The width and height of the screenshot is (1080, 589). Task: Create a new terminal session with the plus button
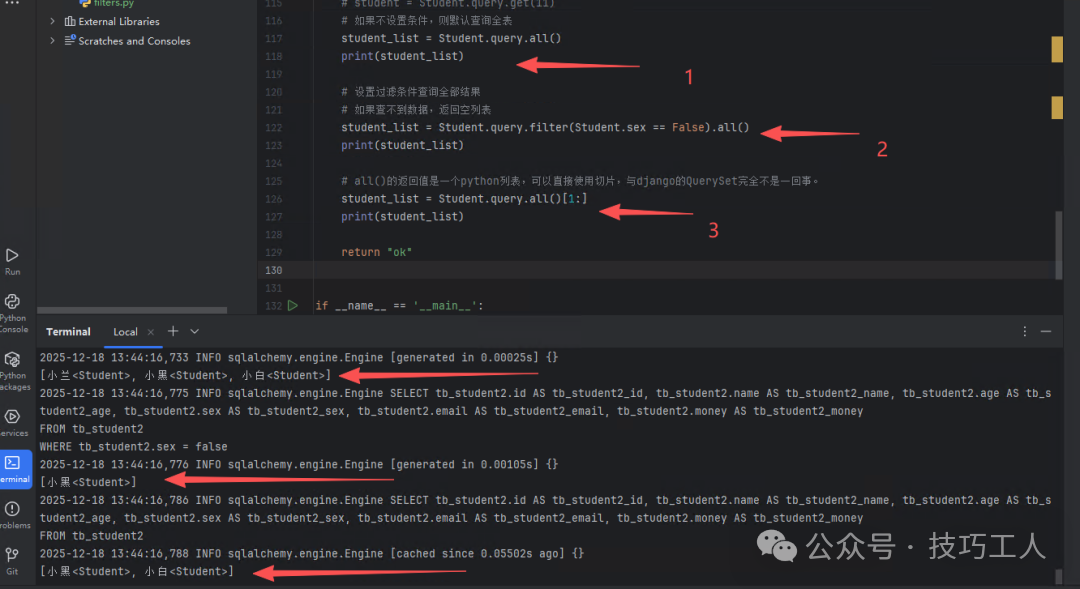(172, 331)
